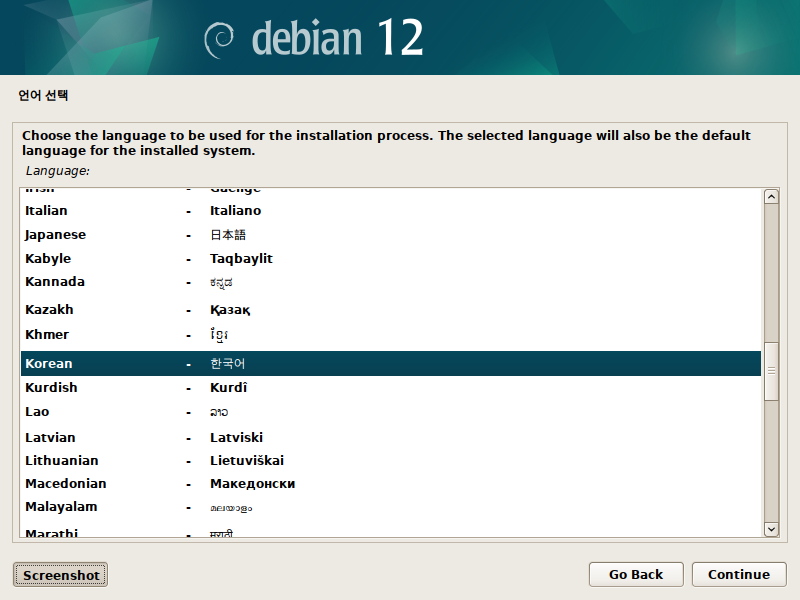Click the native name Kurdî
Viewport: 800px width, 600px height.
(229, 388)
